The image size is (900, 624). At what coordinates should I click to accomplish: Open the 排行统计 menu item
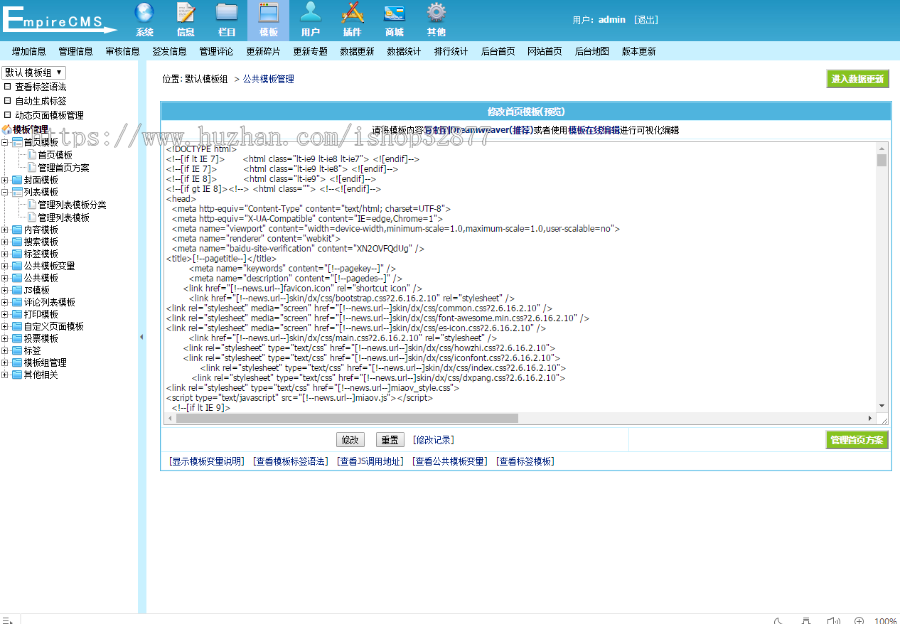tap(451, 51)
